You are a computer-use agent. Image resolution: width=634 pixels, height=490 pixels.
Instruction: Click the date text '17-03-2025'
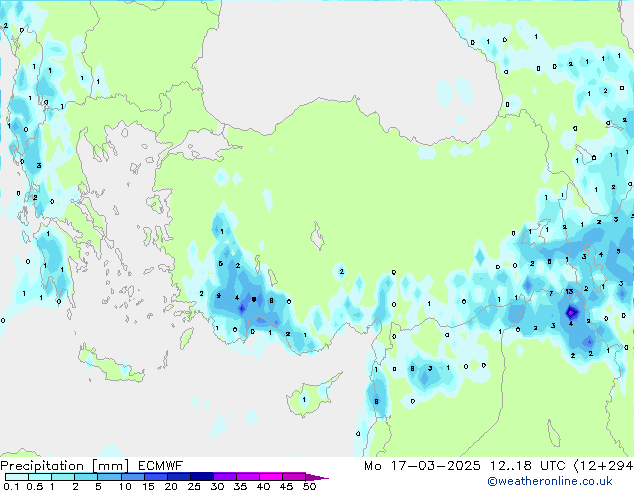click(x=435, y=466)
